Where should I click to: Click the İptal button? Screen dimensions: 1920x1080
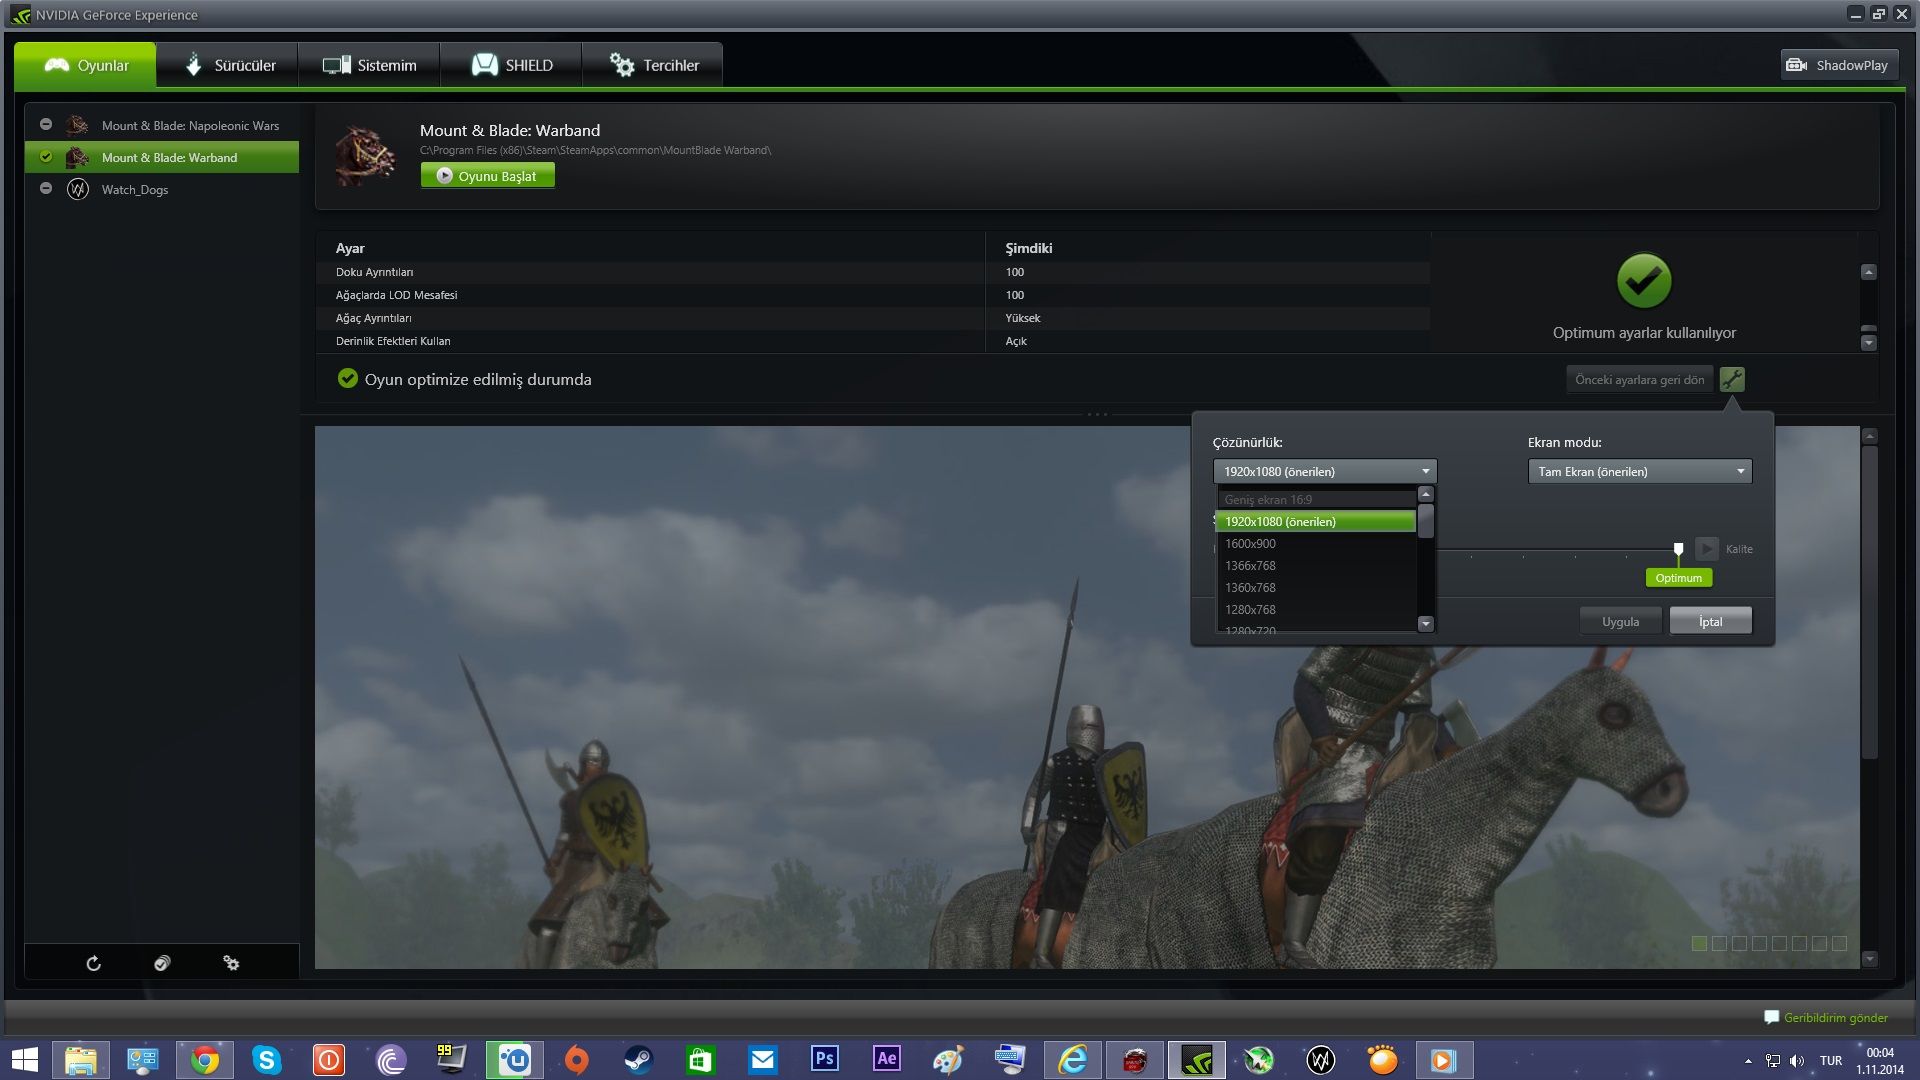click(x=1710, y=621)
